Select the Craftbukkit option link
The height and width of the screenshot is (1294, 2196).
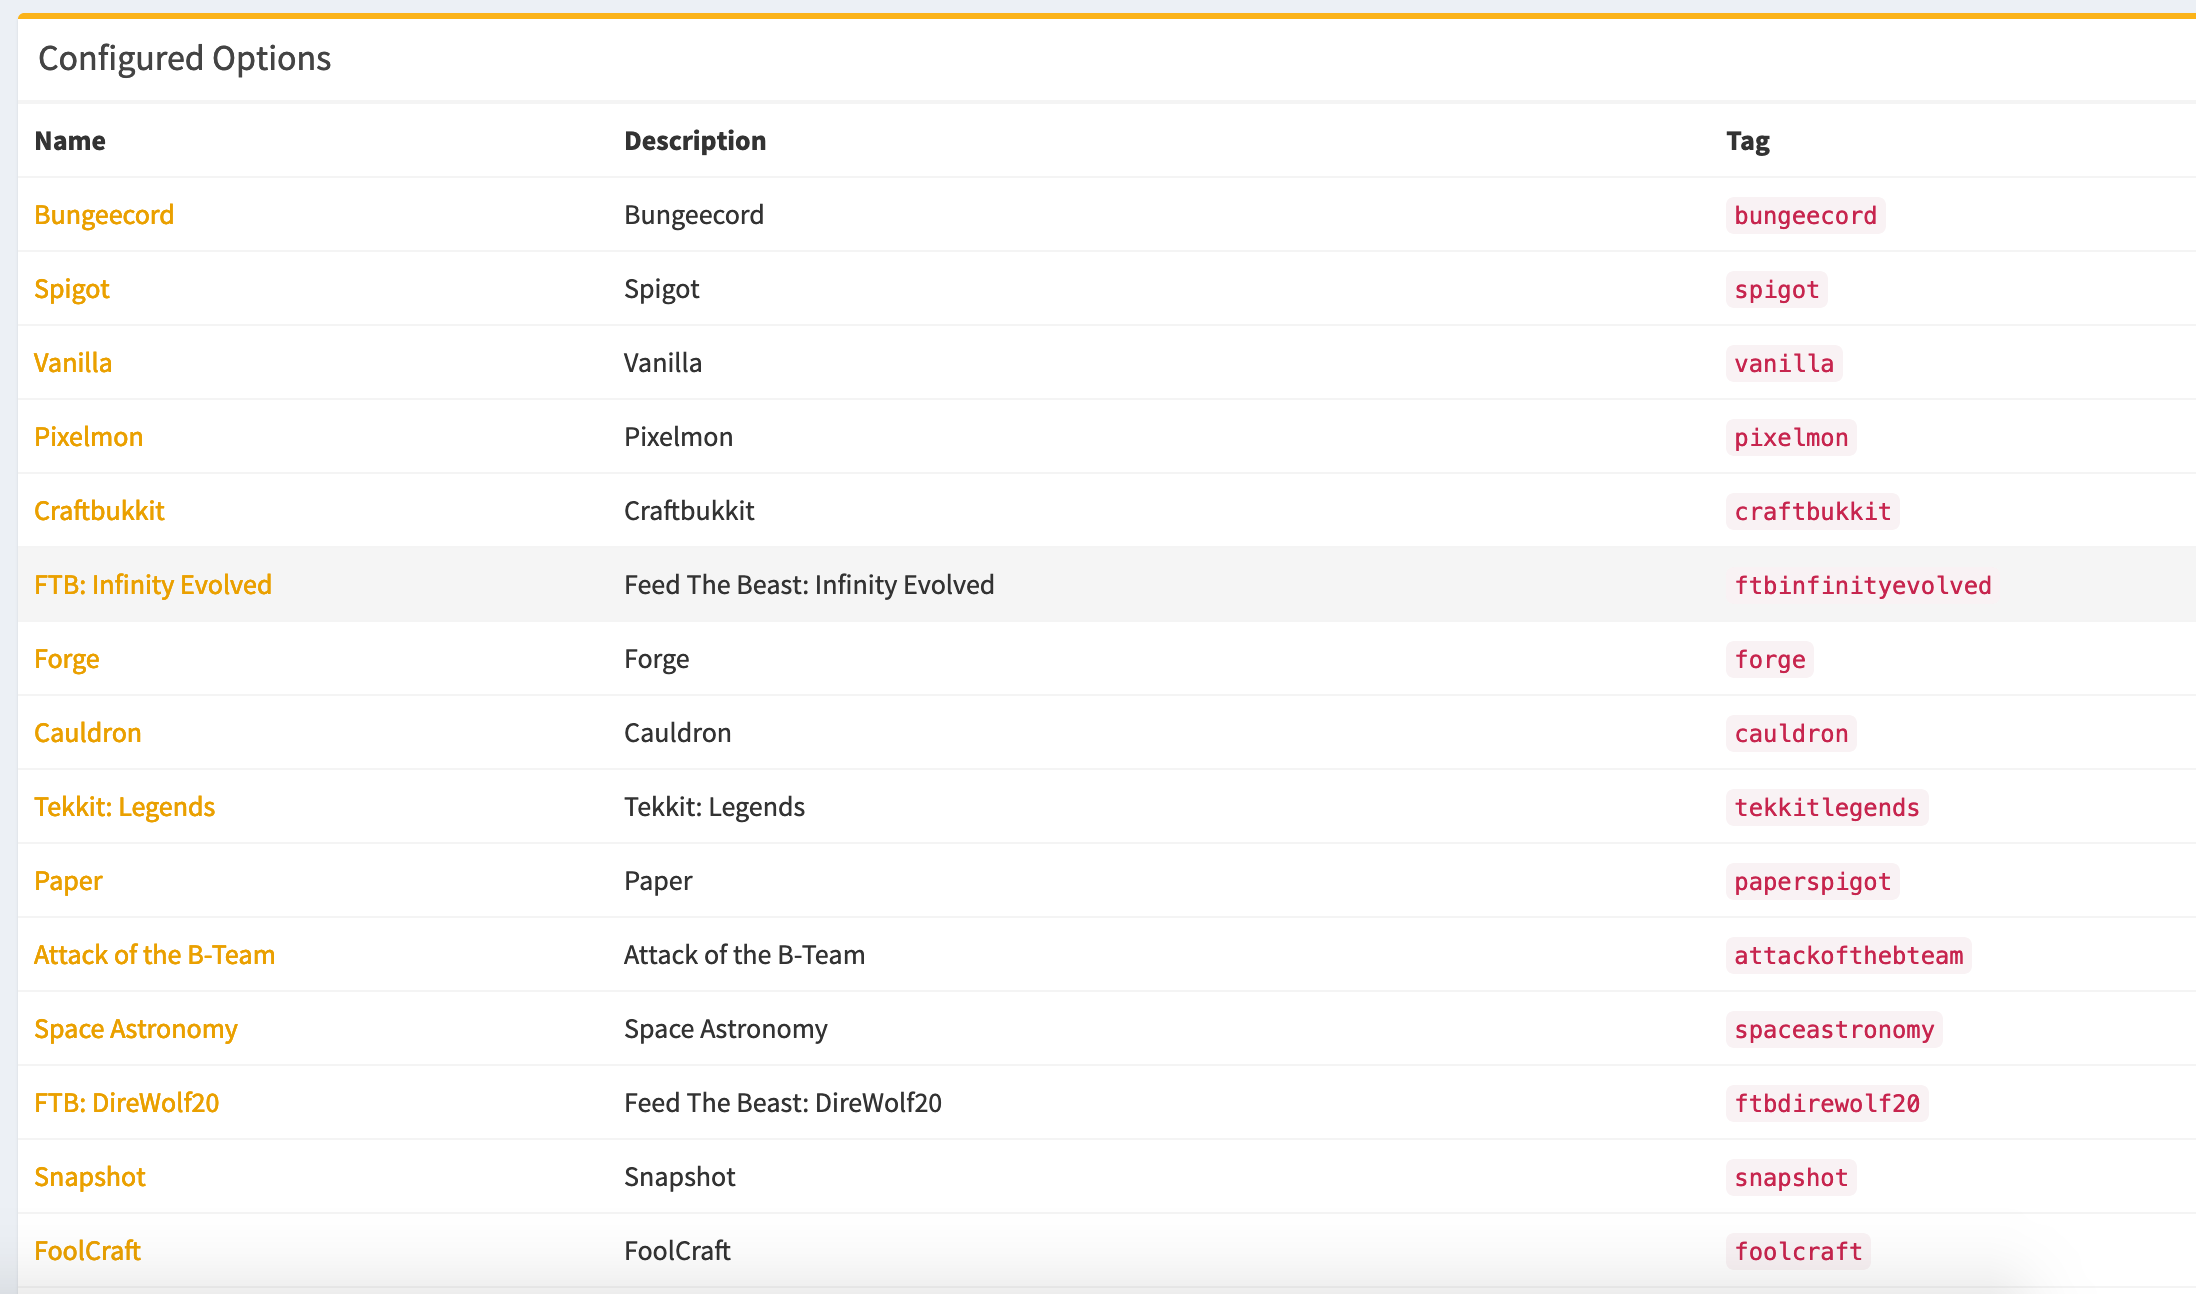pyautogui.click(x=99, y=511)
